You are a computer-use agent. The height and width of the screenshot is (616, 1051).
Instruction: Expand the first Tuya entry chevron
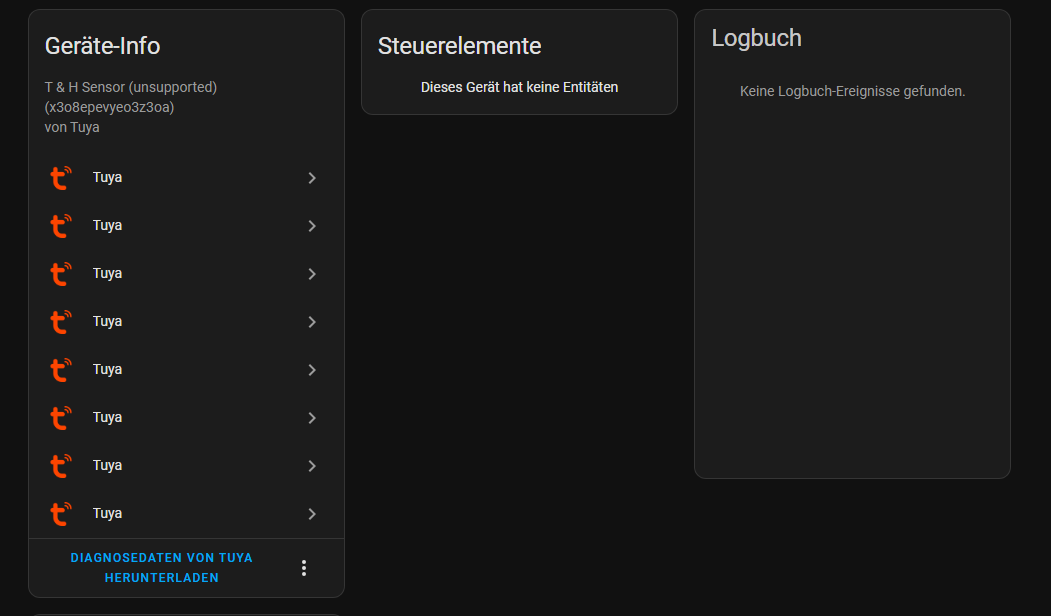(312, 178)
